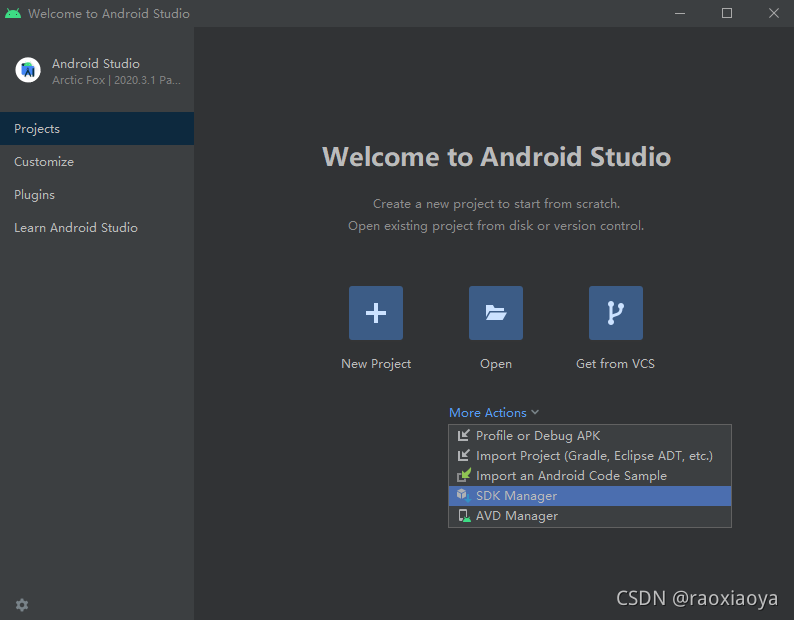Click the New Project plus icon
Viewport: 794px width, 620px height.
376,313
